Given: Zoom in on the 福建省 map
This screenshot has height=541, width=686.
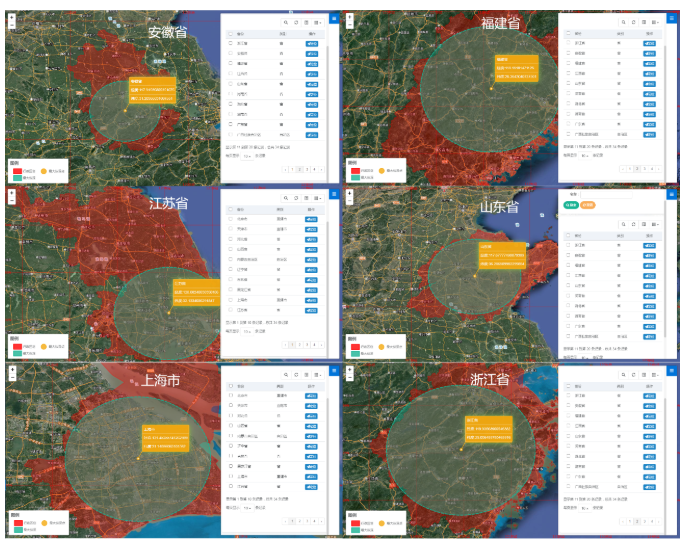Looking at the screenshot, I should pos(349,17).
